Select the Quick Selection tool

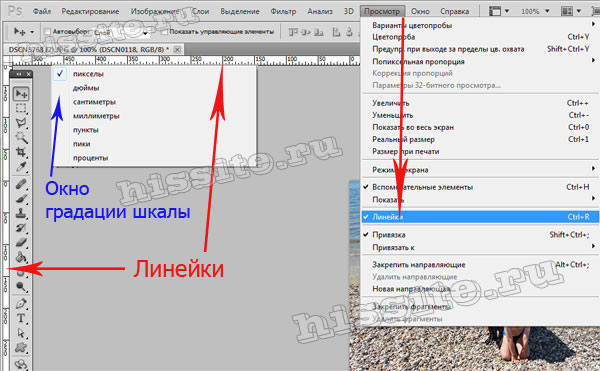click(21, 137)
